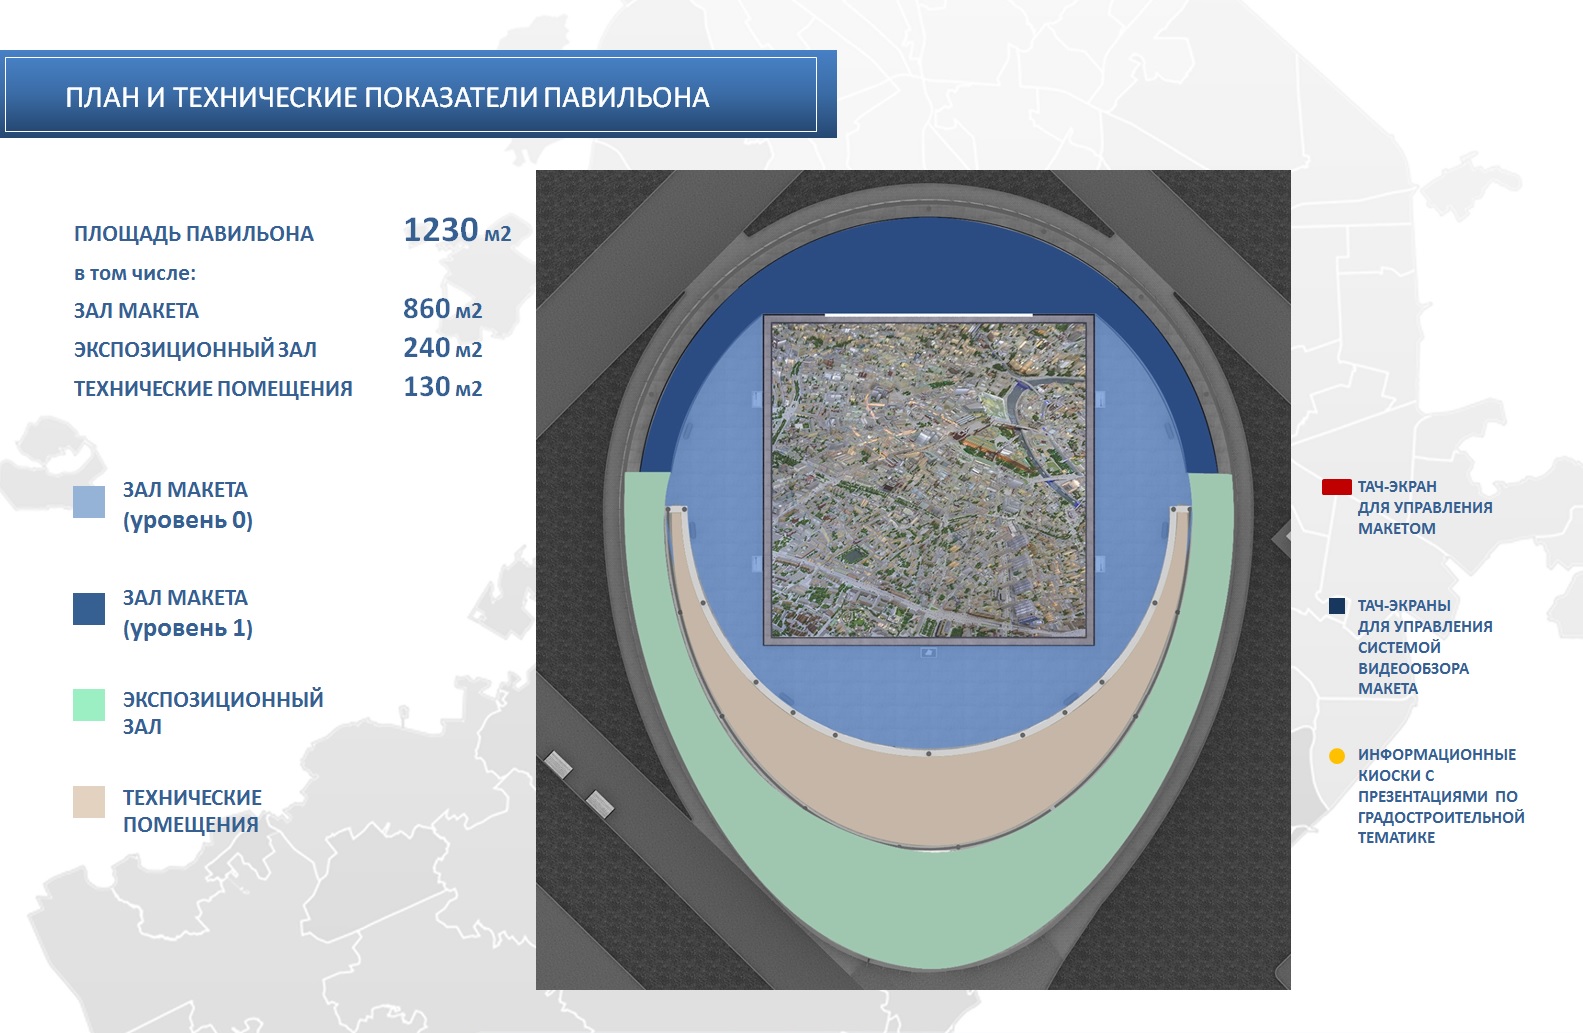Image resolution: width=1583 pixels, height=1033 pixels.
Task: Click the green ЭКСПОЗИЦИОННЫЙ ЗАЛ legend swatch
Action: [89, 705]
